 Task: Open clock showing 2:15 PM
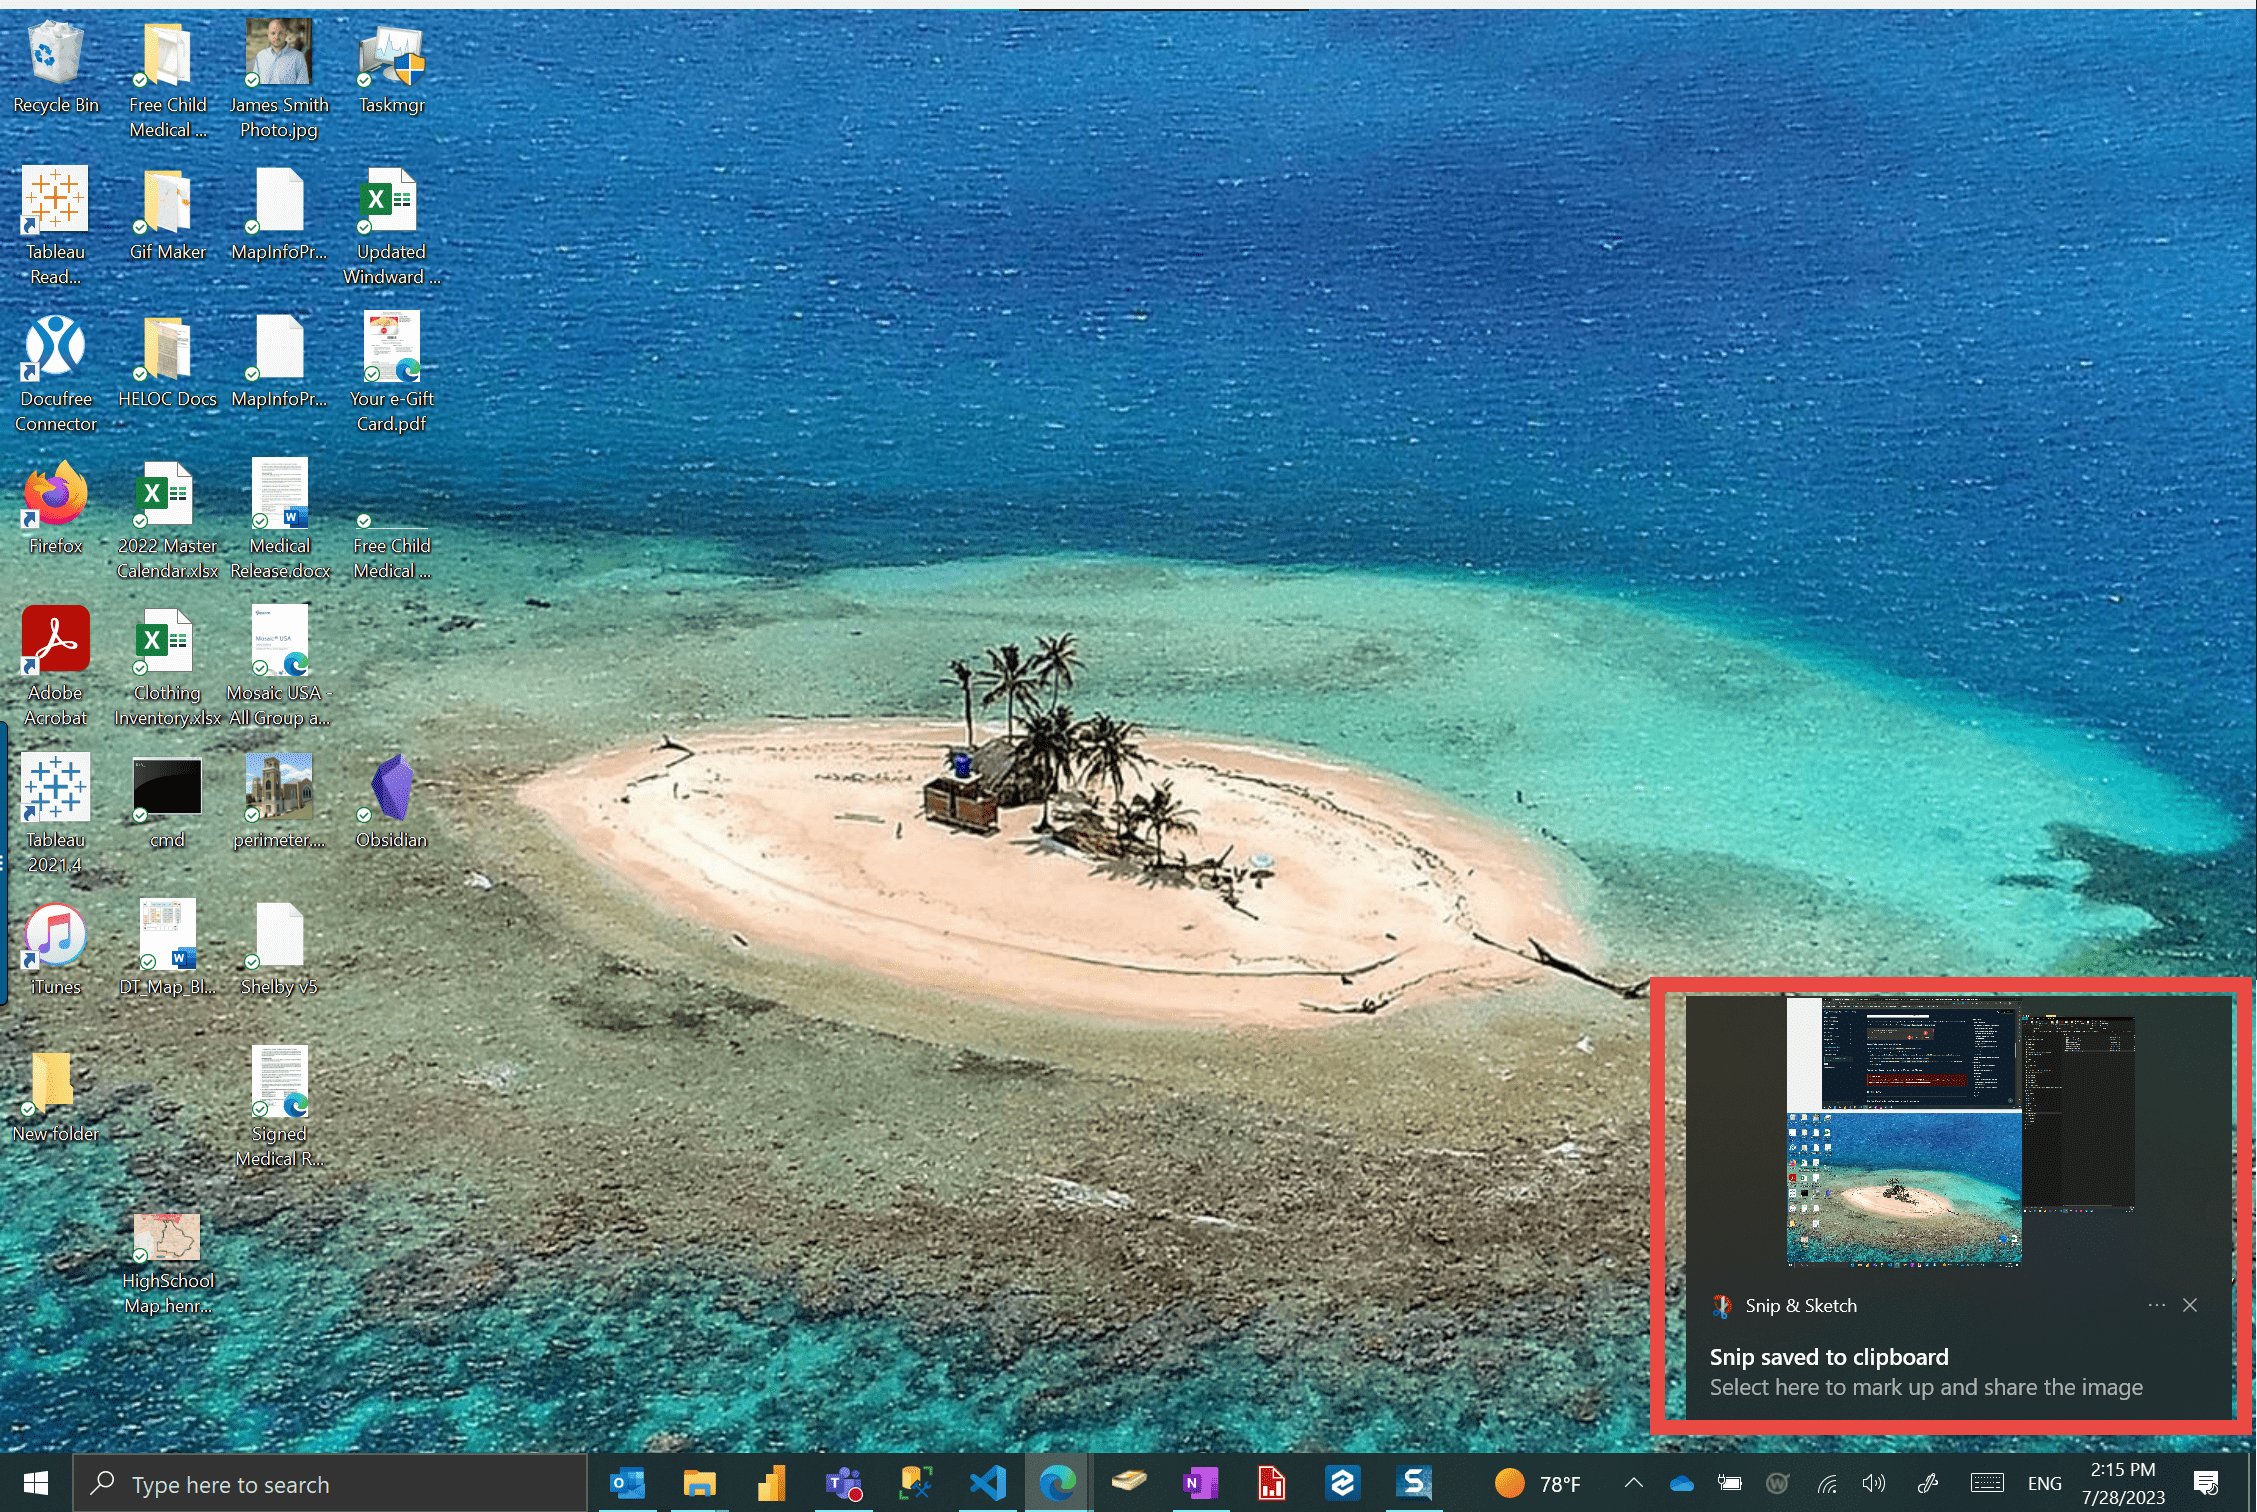pos(2123,1484)
